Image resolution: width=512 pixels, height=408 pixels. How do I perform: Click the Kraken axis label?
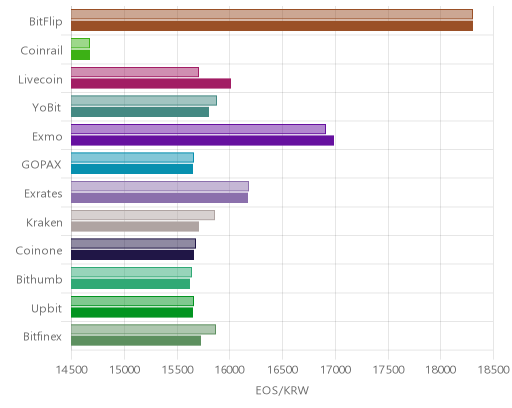(44, 222)
